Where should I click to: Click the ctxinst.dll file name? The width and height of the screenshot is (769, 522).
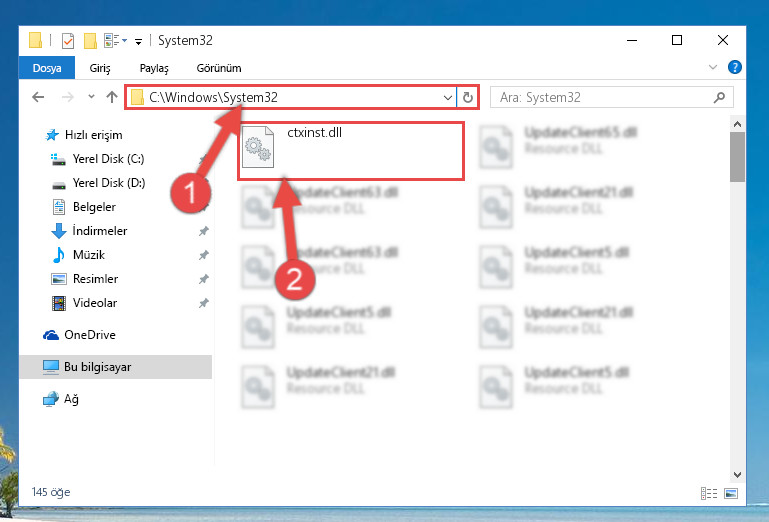point(314,132)
